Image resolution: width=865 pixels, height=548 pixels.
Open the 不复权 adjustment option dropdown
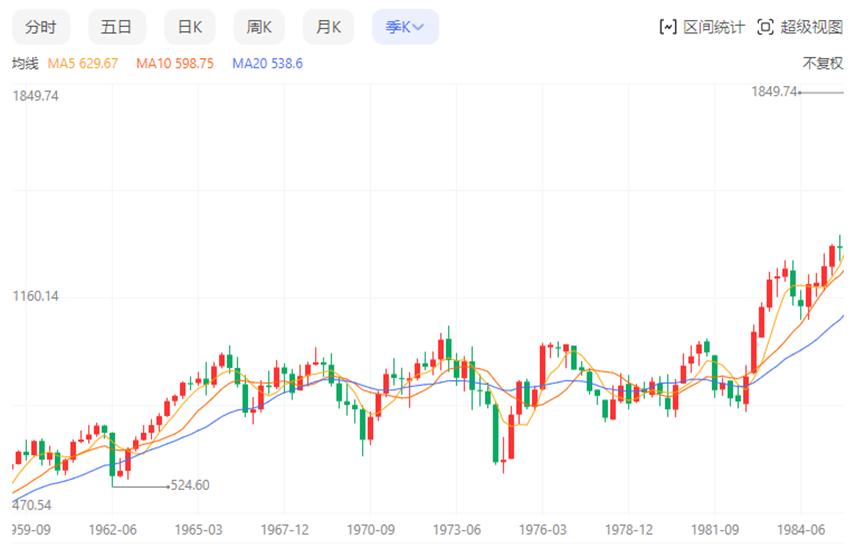[x=823, y=63]
